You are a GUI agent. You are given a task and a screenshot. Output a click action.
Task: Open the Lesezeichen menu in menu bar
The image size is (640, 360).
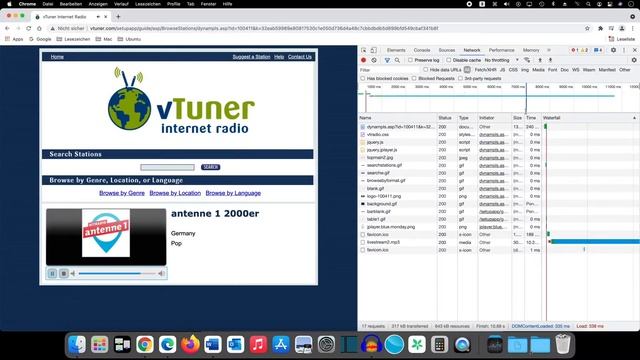(148, 4)
